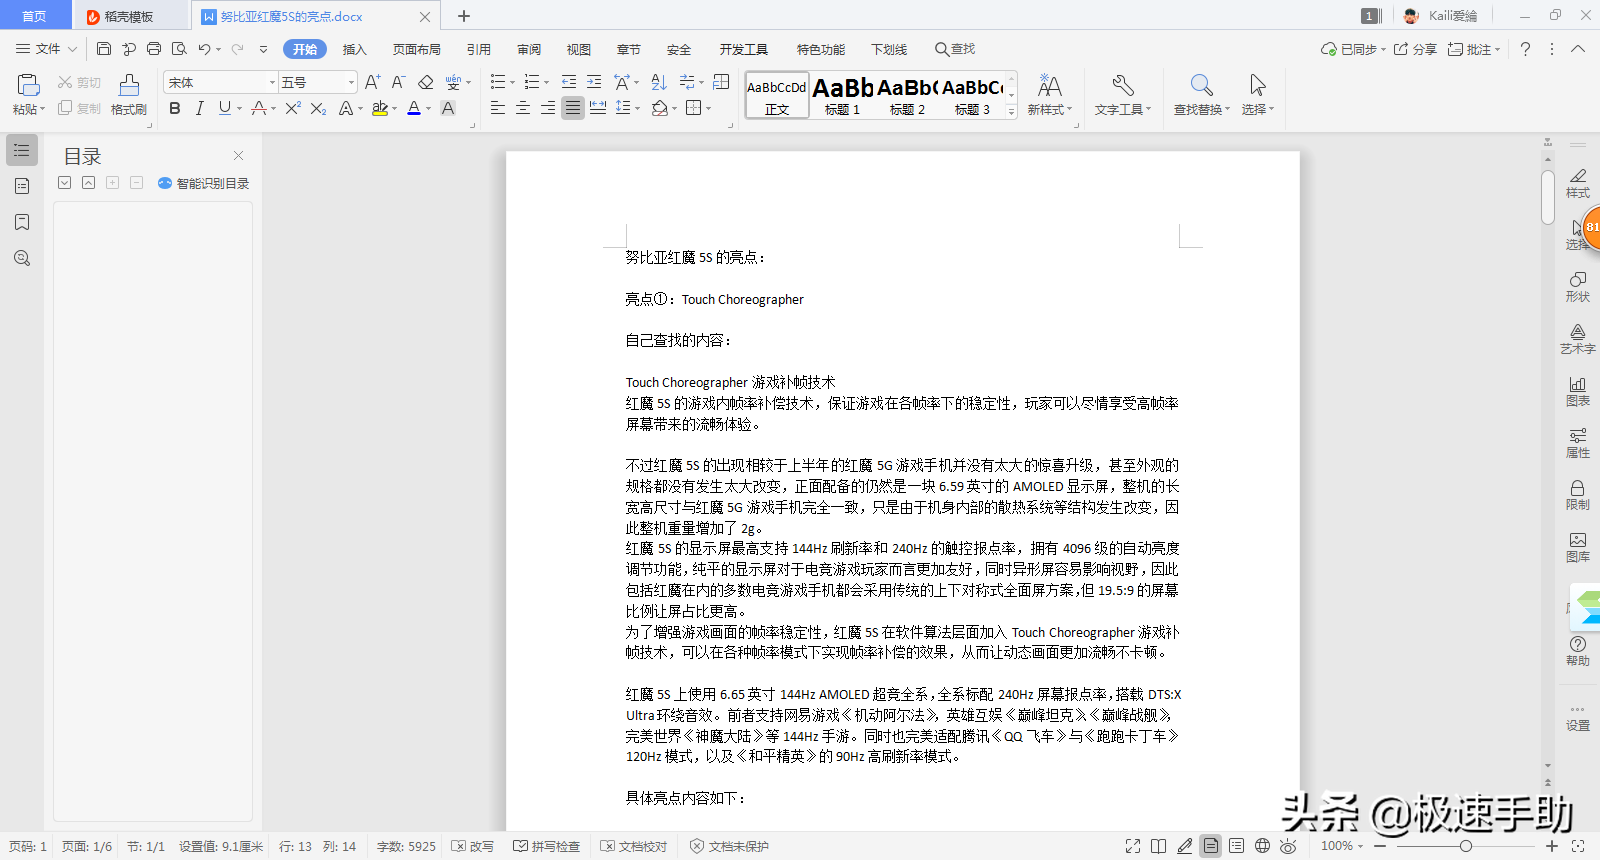Decrease the paragraph indent
Viewport: 1600px width, 860px height.
click(x=569, y=82)
